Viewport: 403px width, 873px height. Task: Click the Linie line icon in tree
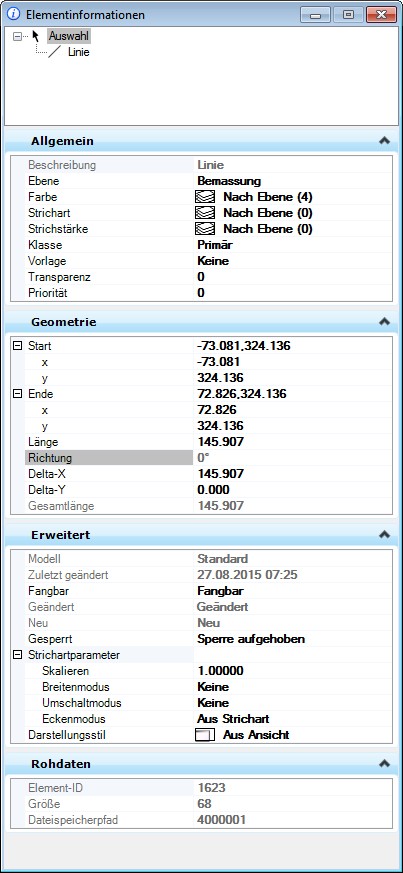click(x=55, y=53)
